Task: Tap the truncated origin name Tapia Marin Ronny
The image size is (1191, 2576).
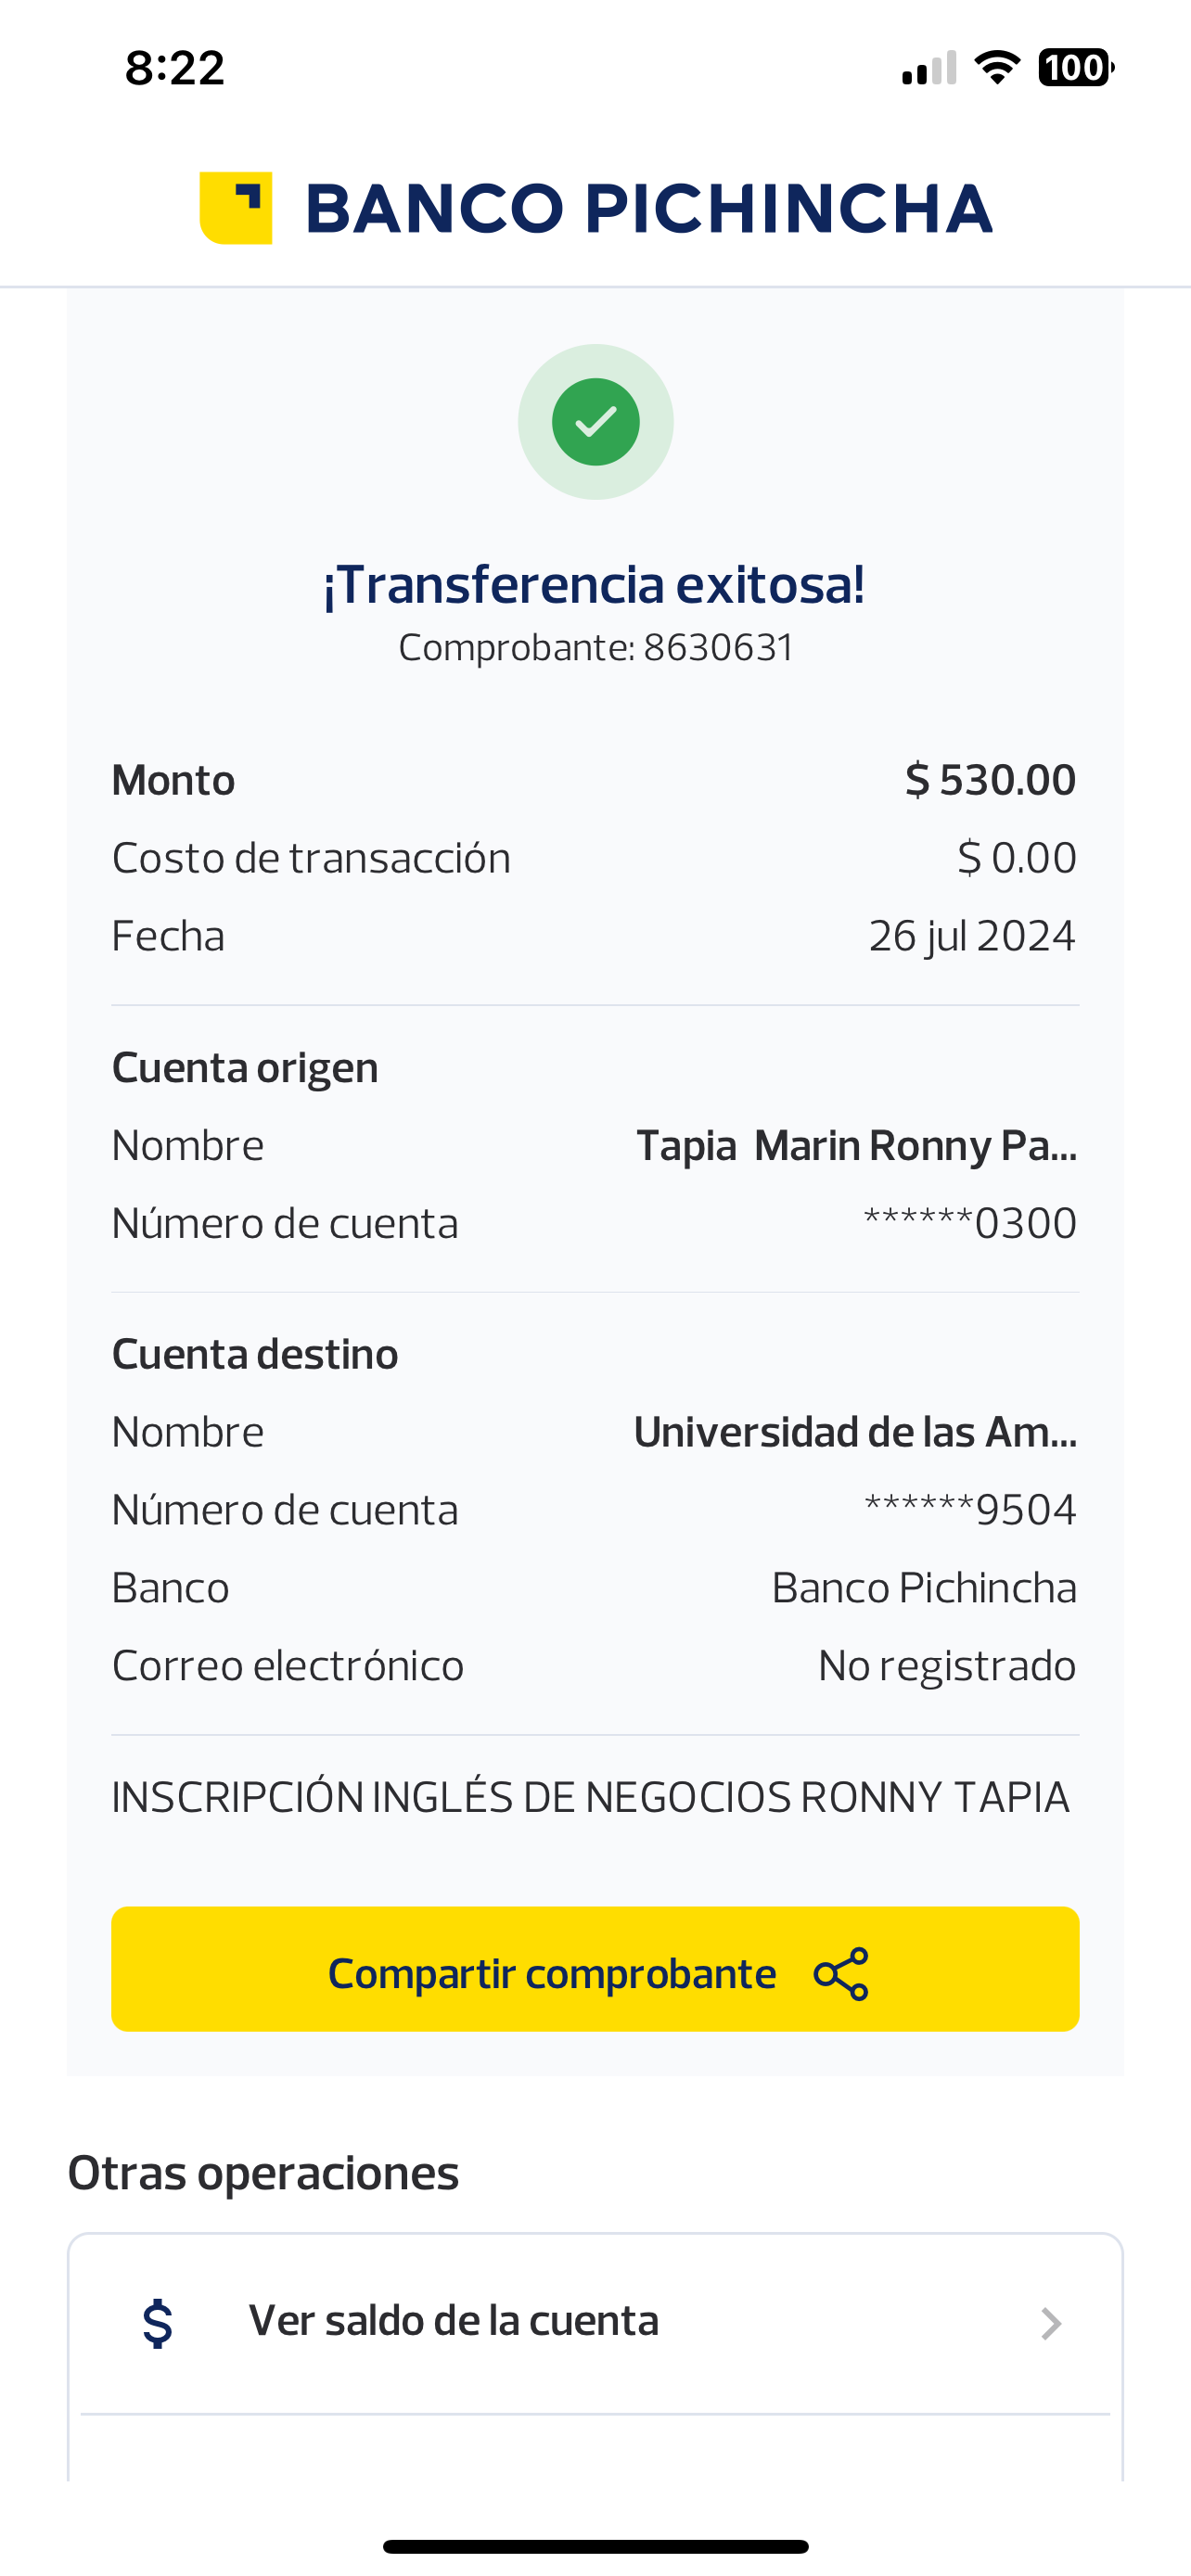Action: click(856, 1146)
